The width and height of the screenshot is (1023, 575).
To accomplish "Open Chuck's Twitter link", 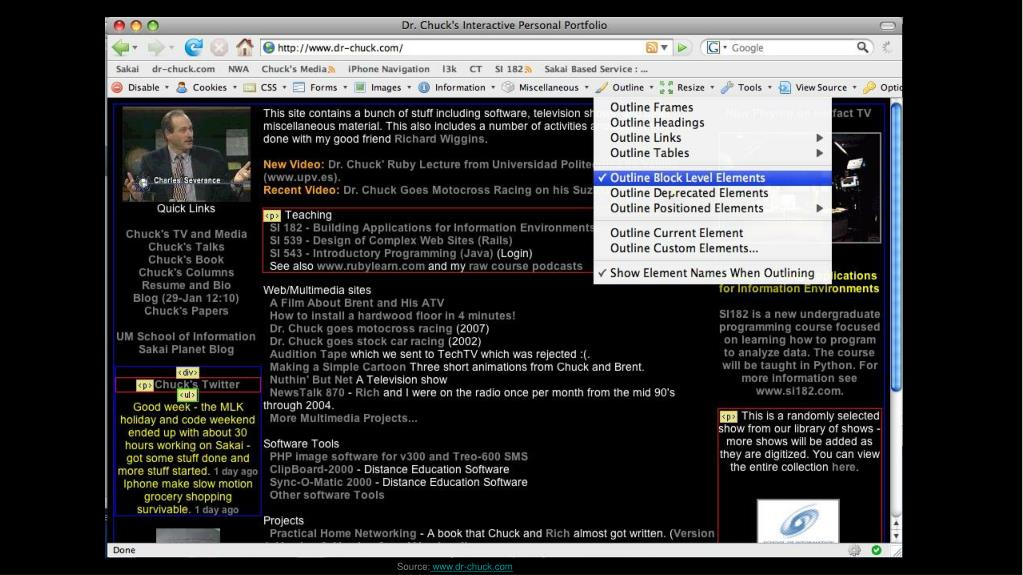I will point(197,384).
